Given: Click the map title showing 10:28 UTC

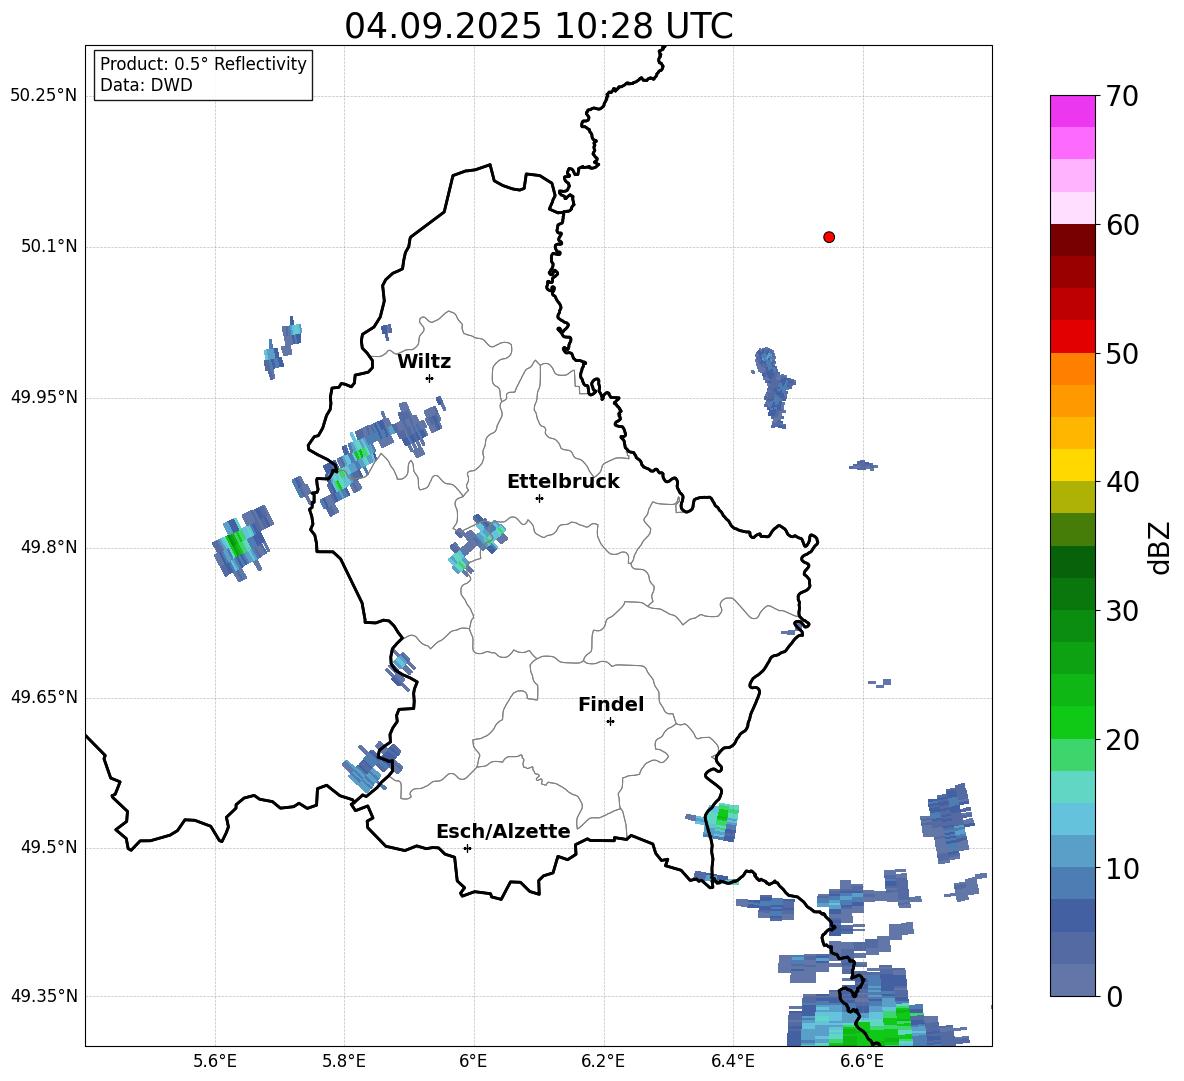Looking at the screenshot, I should point(538,26).
